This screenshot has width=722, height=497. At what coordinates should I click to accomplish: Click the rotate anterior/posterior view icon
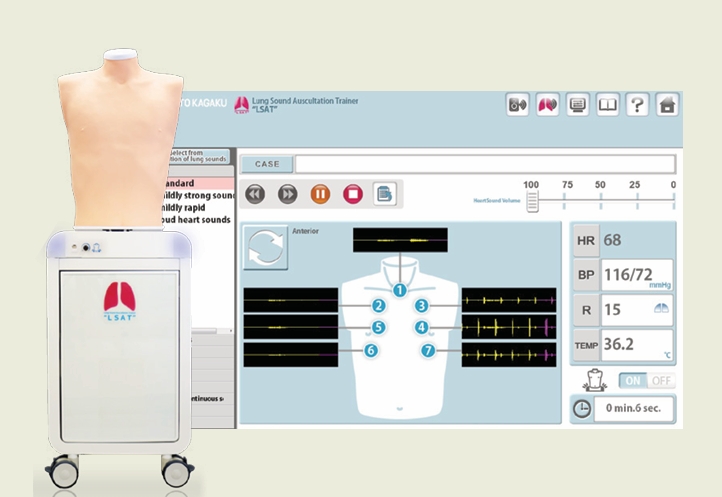(265, 247)
